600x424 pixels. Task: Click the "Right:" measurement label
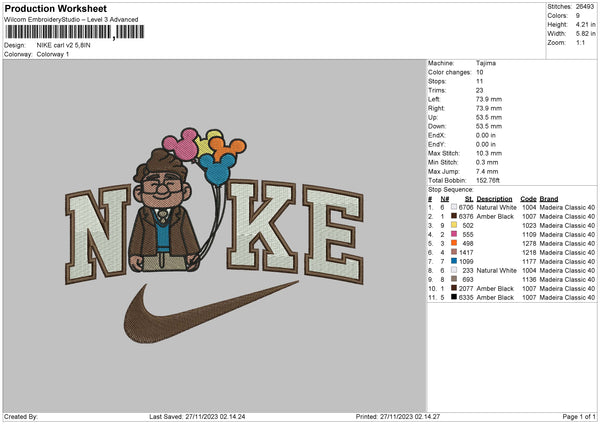pos(436,108)
